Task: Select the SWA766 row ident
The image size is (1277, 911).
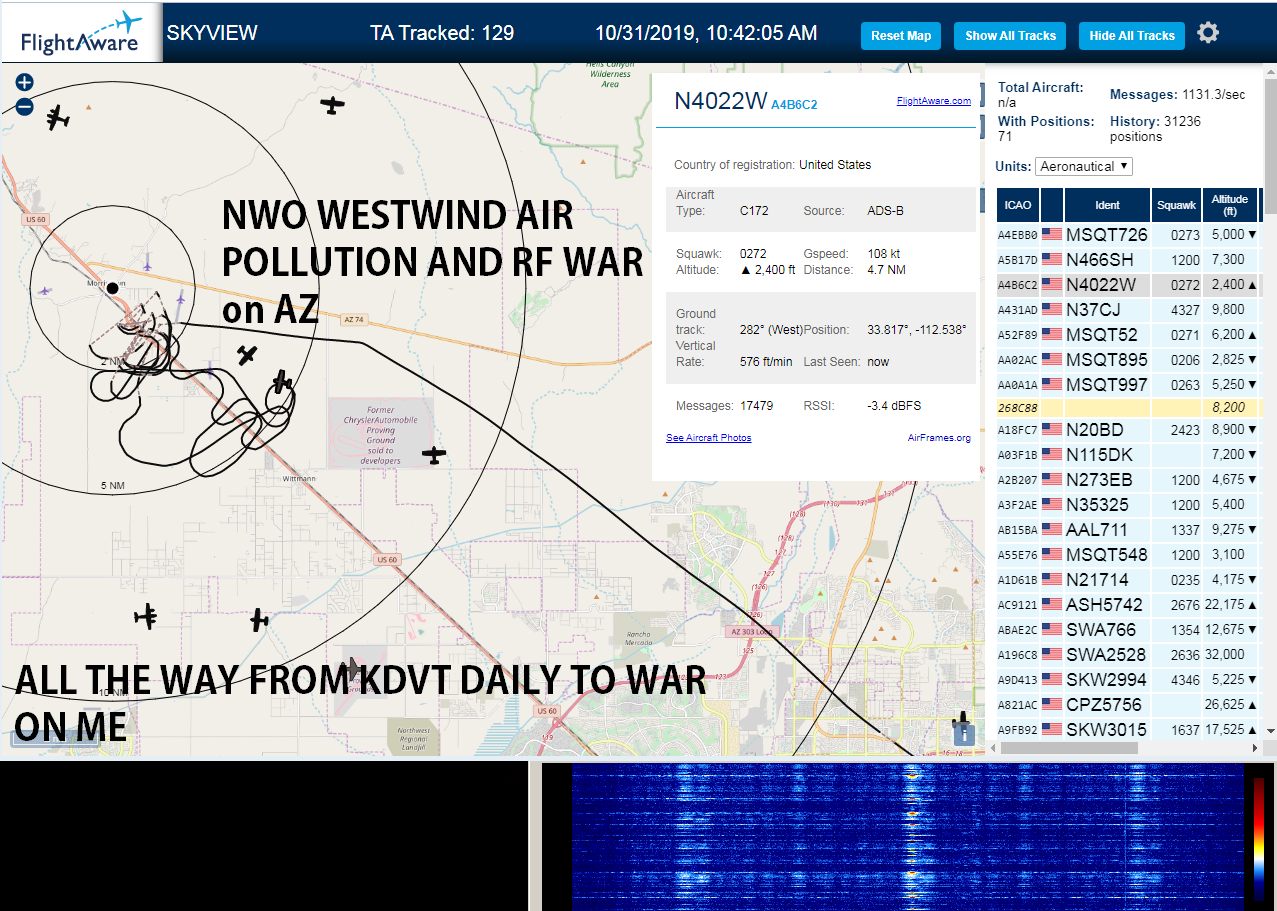Action: [1101, 630]
